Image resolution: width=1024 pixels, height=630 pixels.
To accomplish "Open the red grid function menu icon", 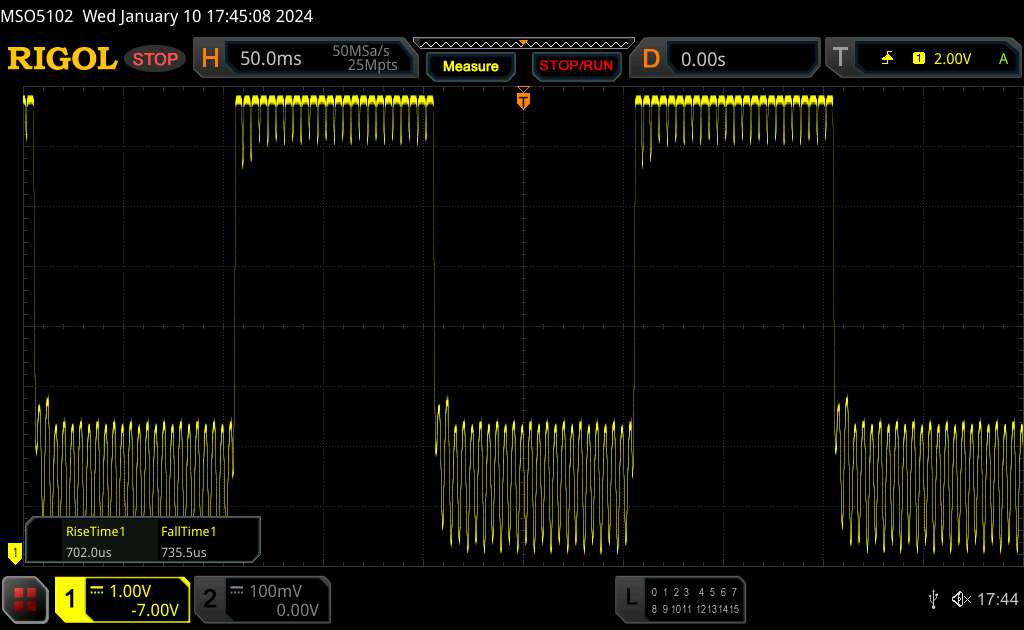I will 26,599.
